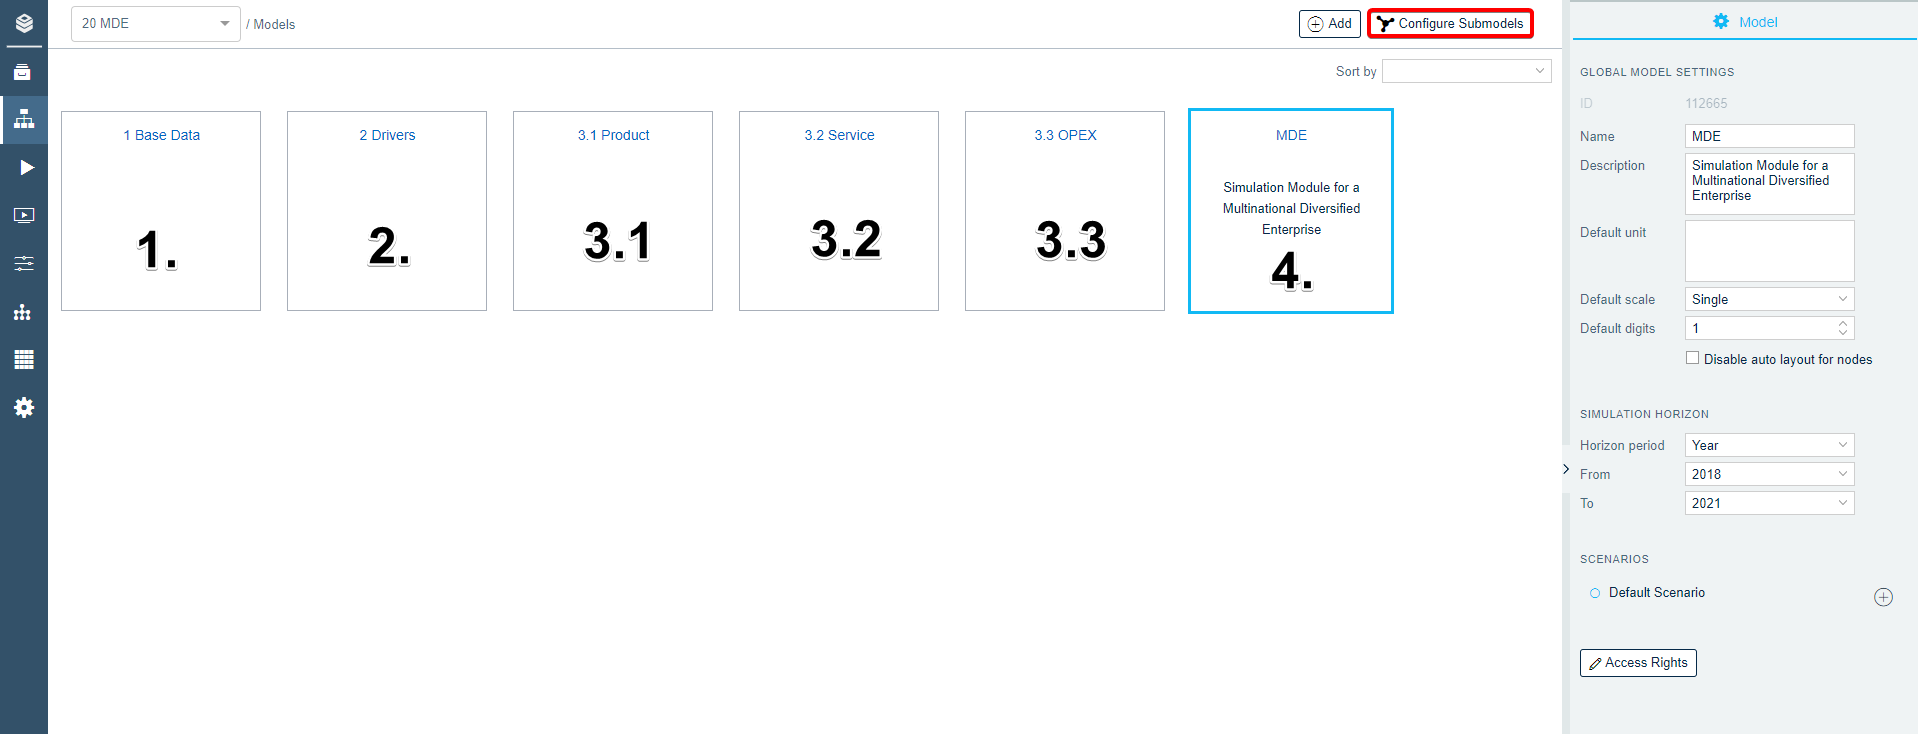Screen dimensions: 1918x734
Task: Open the archive box icon in sidebar
Action: 23,72
